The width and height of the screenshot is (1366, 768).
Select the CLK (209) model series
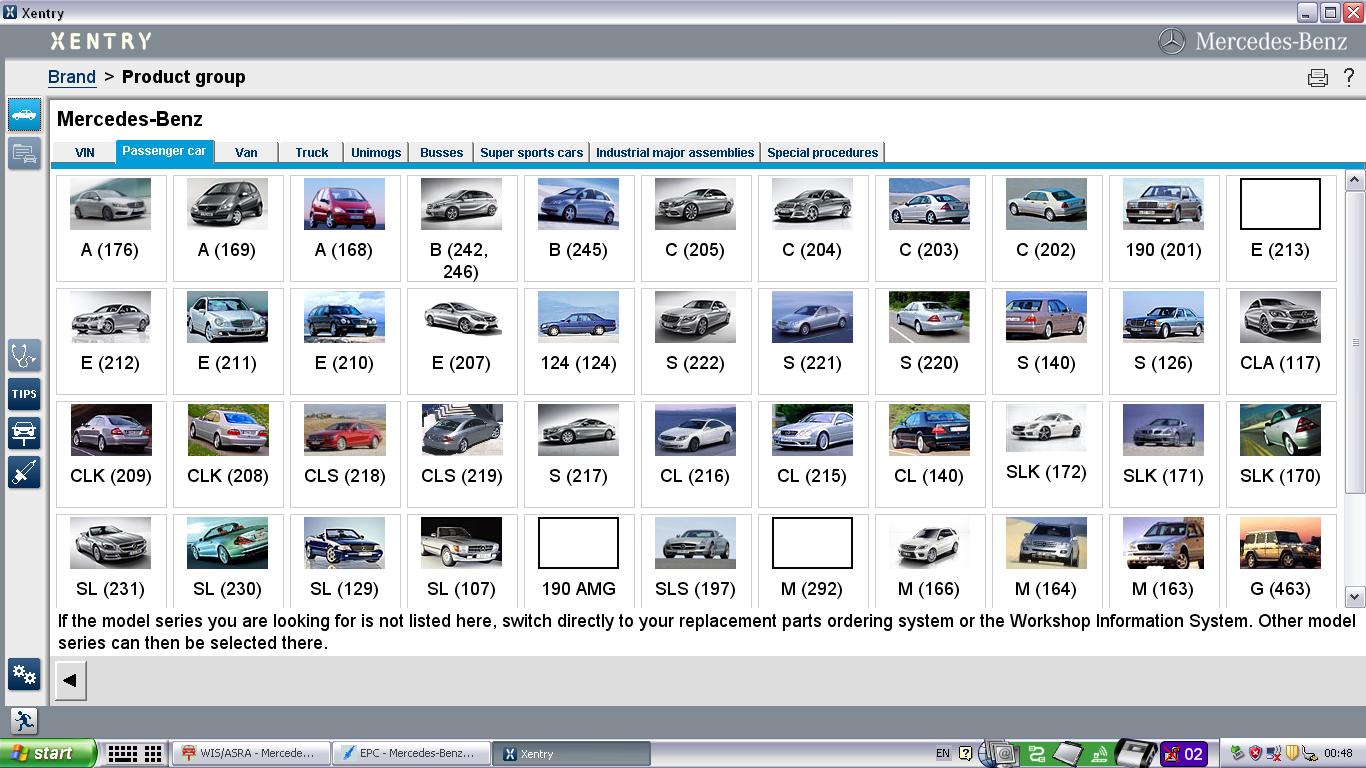point(110,454)
